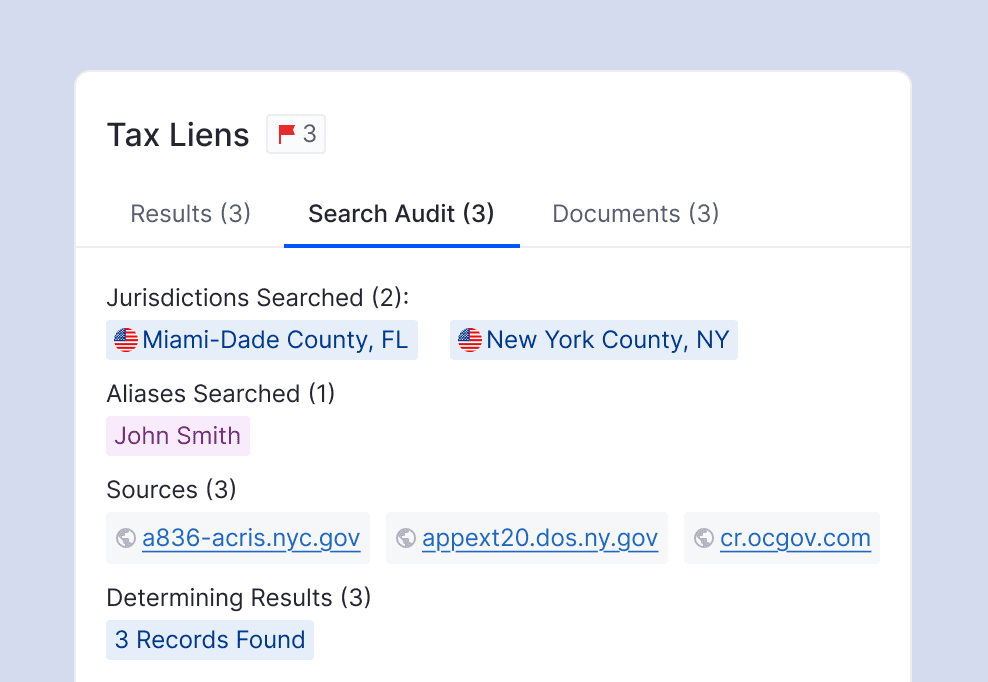This screenshot has width=988, height=682.
Task: Select the Search Audit tab
Action: 401,213
